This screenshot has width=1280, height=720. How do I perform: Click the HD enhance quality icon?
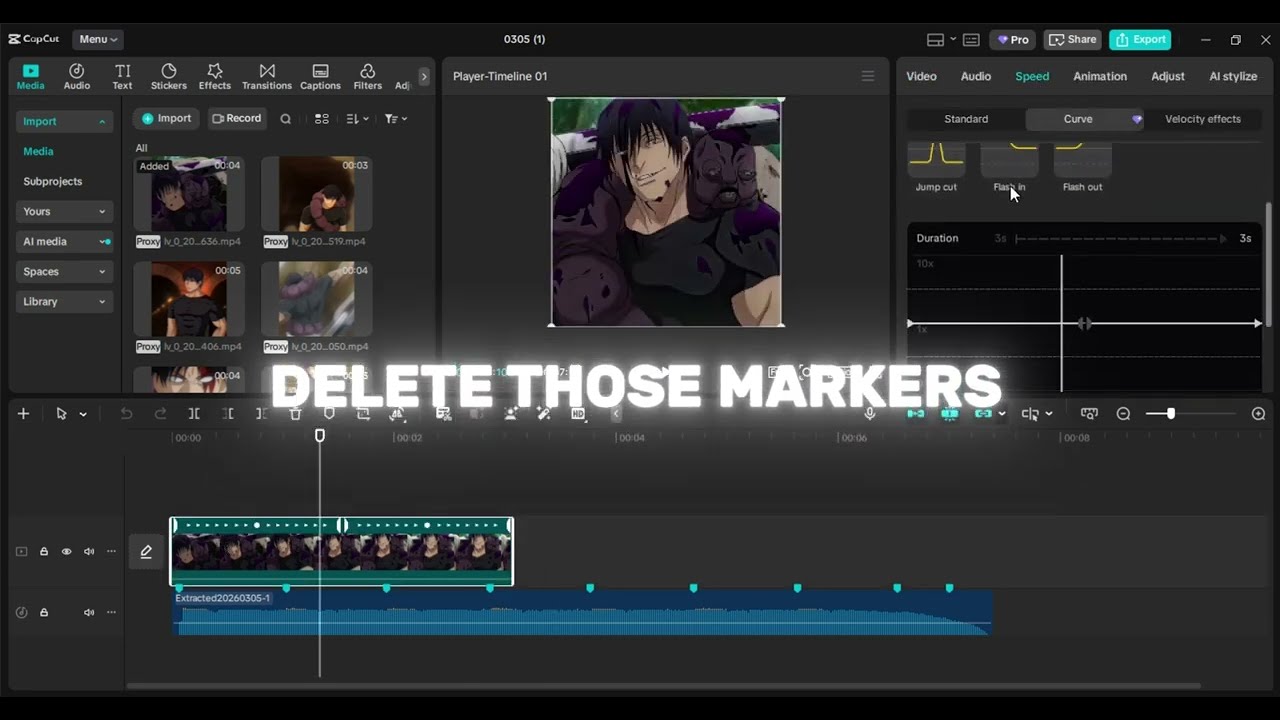coord(578,414)
